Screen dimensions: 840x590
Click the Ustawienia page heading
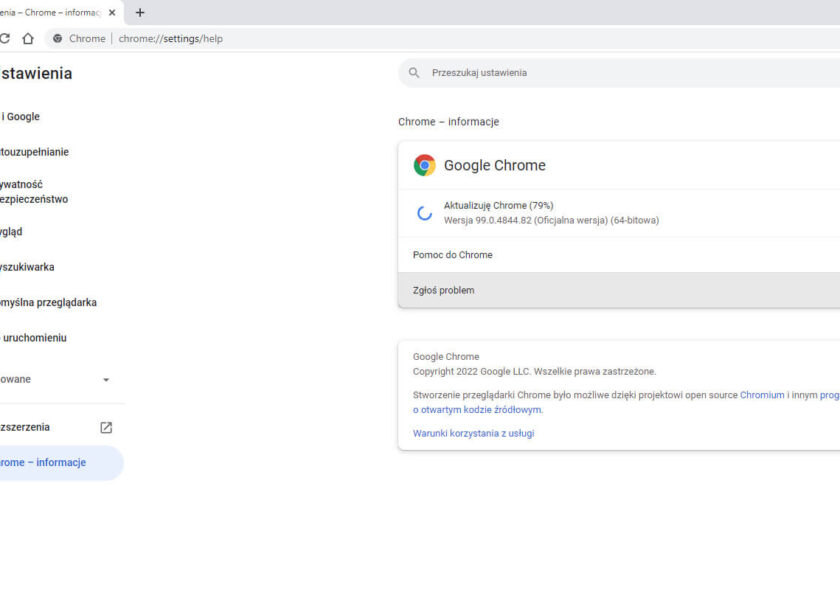coord(36,73)
